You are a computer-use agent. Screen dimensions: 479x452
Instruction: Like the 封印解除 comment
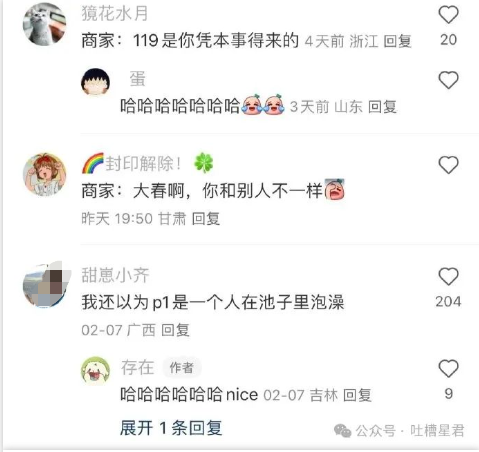pos(448,165)
